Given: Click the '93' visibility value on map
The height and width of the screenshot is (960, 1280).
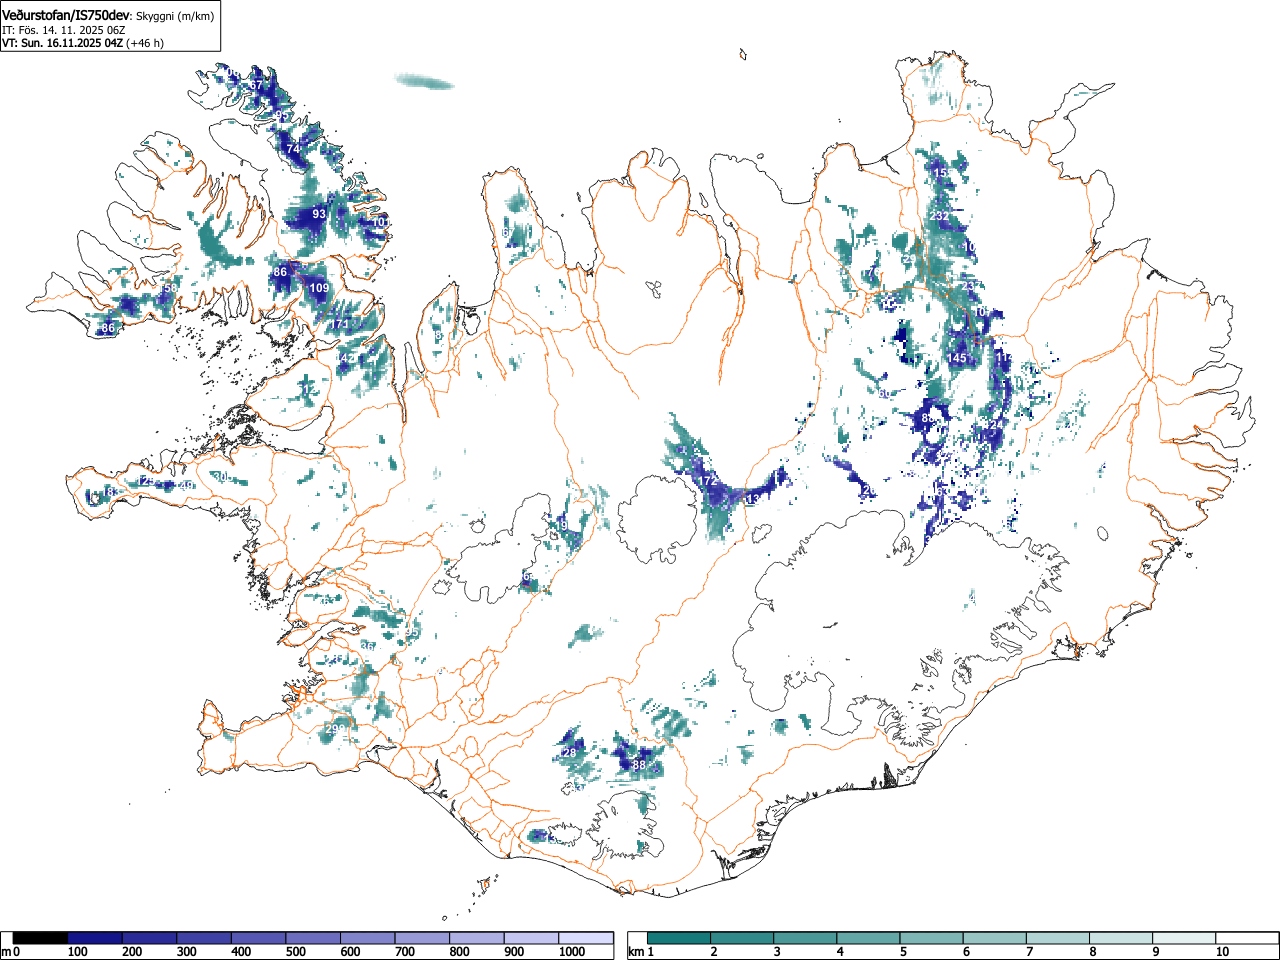Looking at the screenshot, I should point(319,214).
